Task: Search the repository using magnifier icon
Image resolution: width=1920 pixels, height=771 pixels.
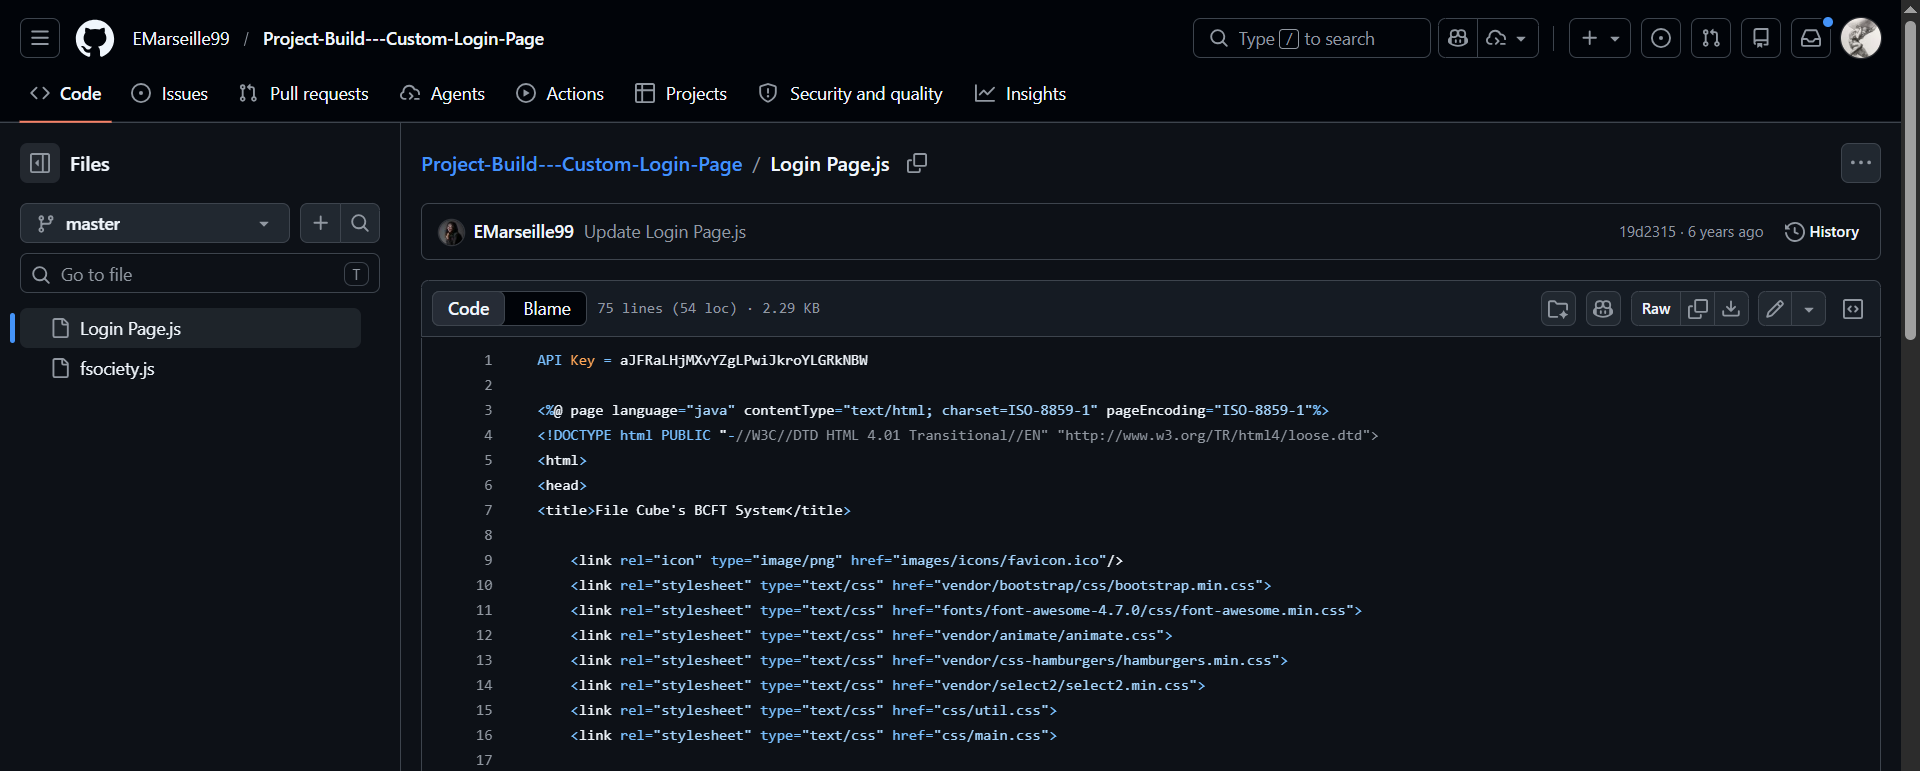Action: tap(360, 223)
